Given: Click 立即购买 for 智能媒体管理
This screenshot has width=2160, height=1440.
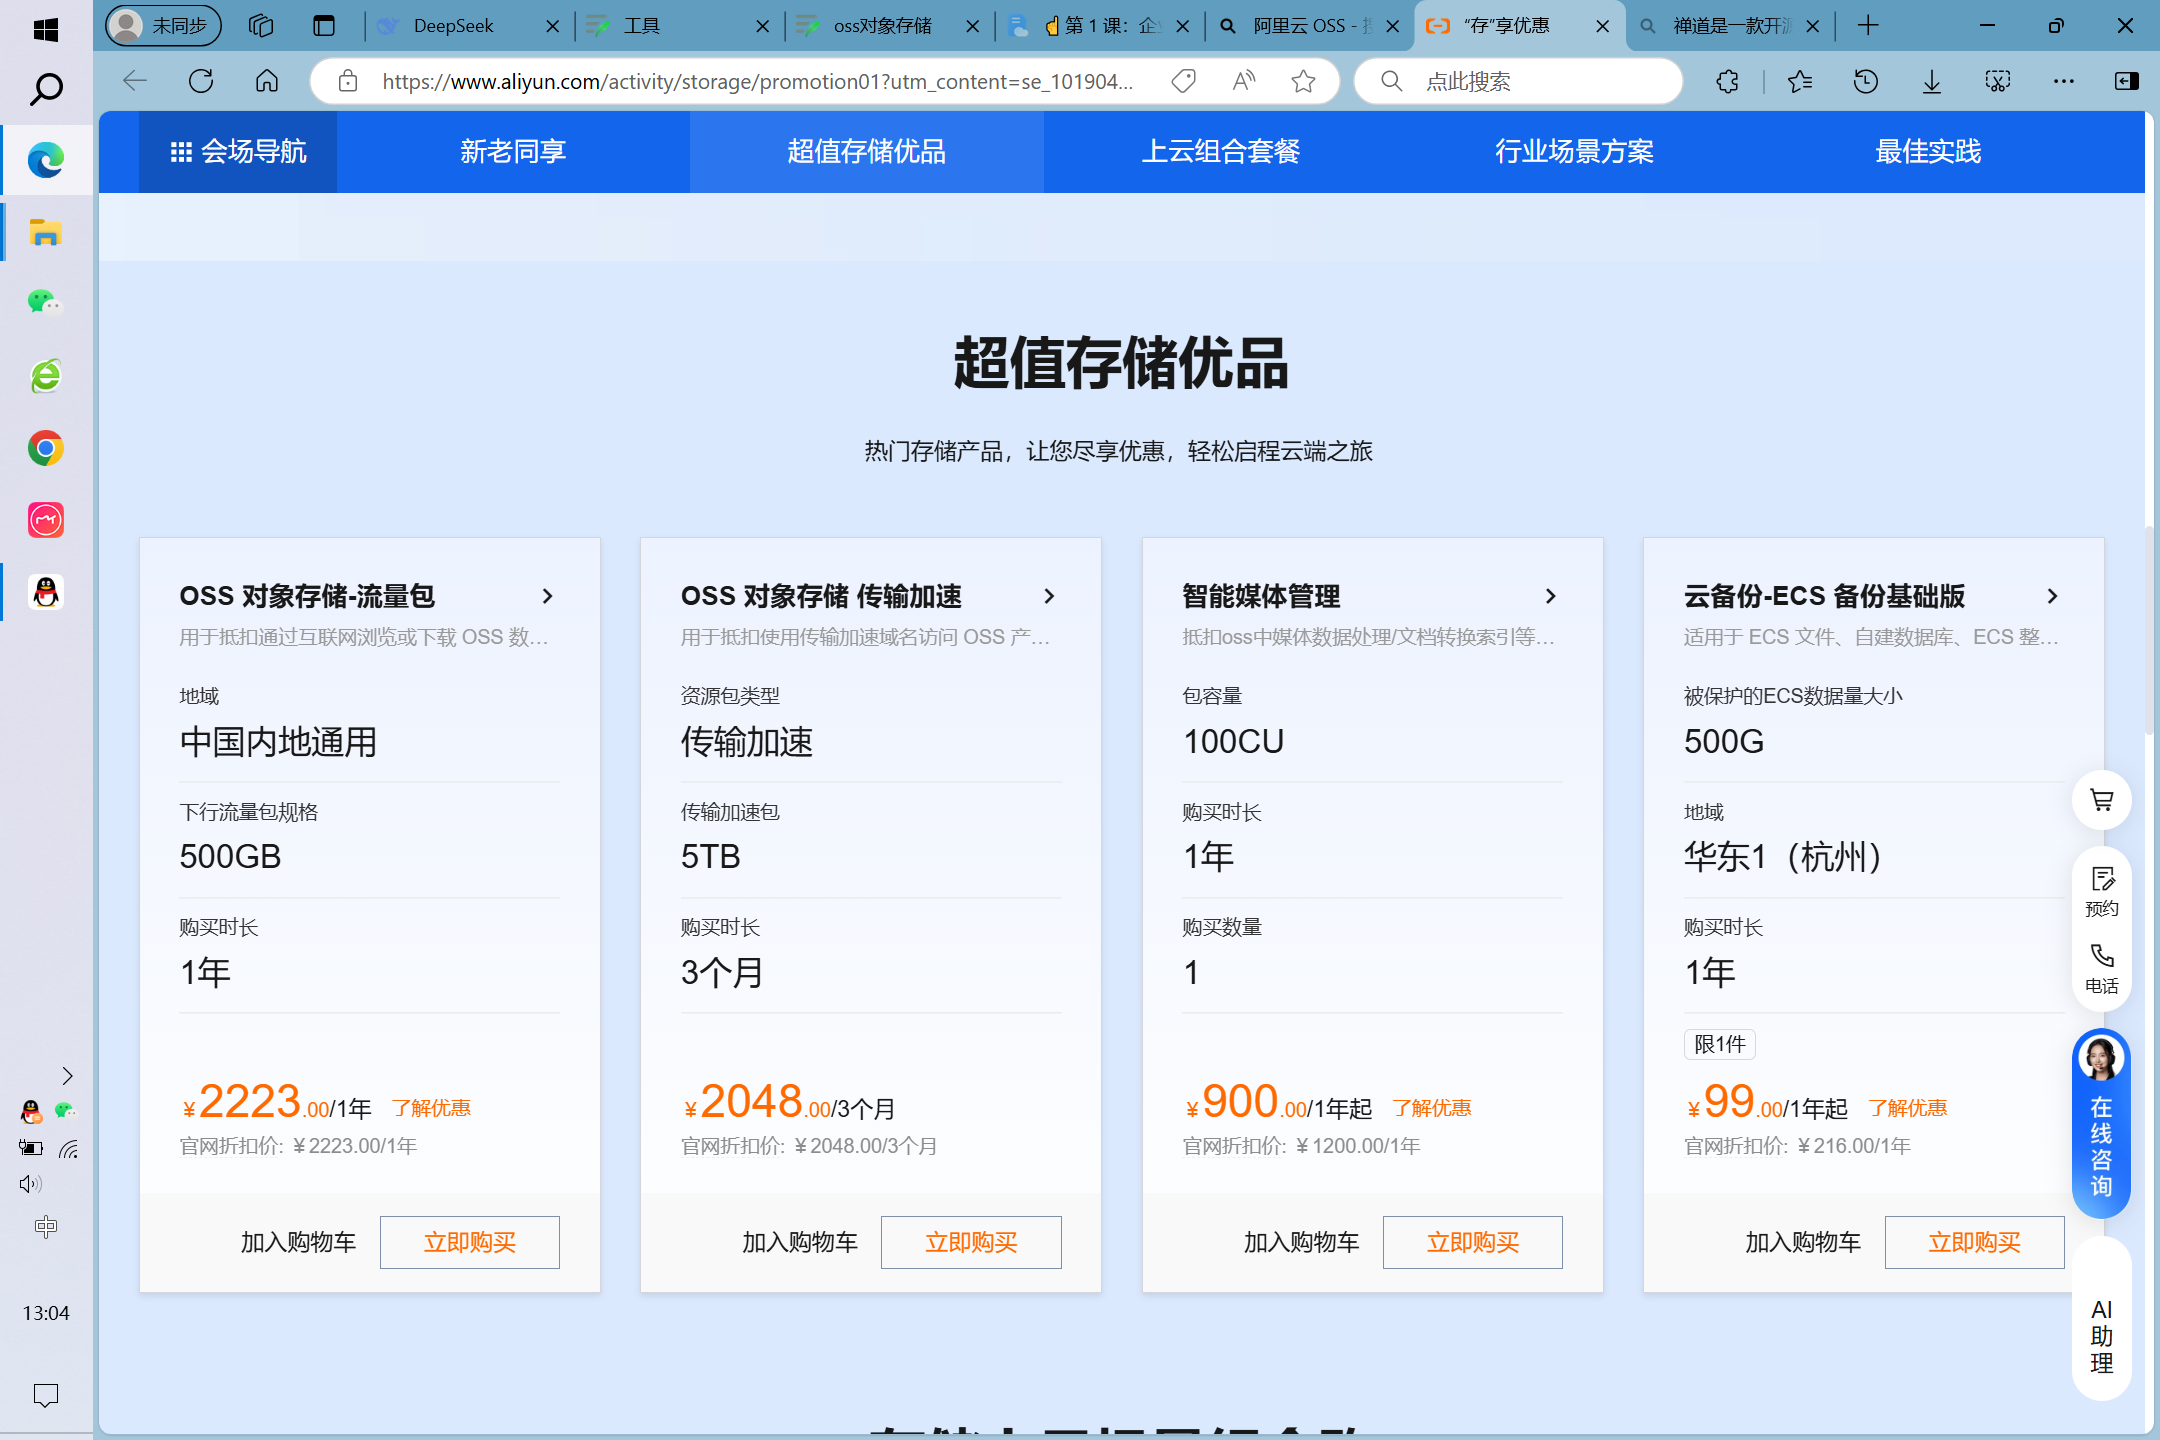Looking at the screenshot, I should pos(1473,1243).
